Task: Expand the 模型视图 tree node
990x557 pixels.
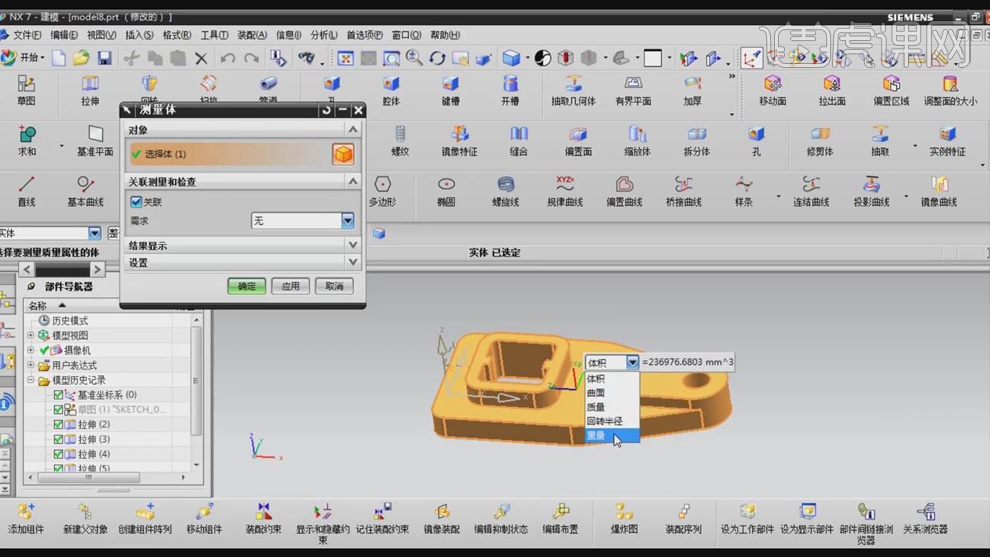Action: pos(30,335)
